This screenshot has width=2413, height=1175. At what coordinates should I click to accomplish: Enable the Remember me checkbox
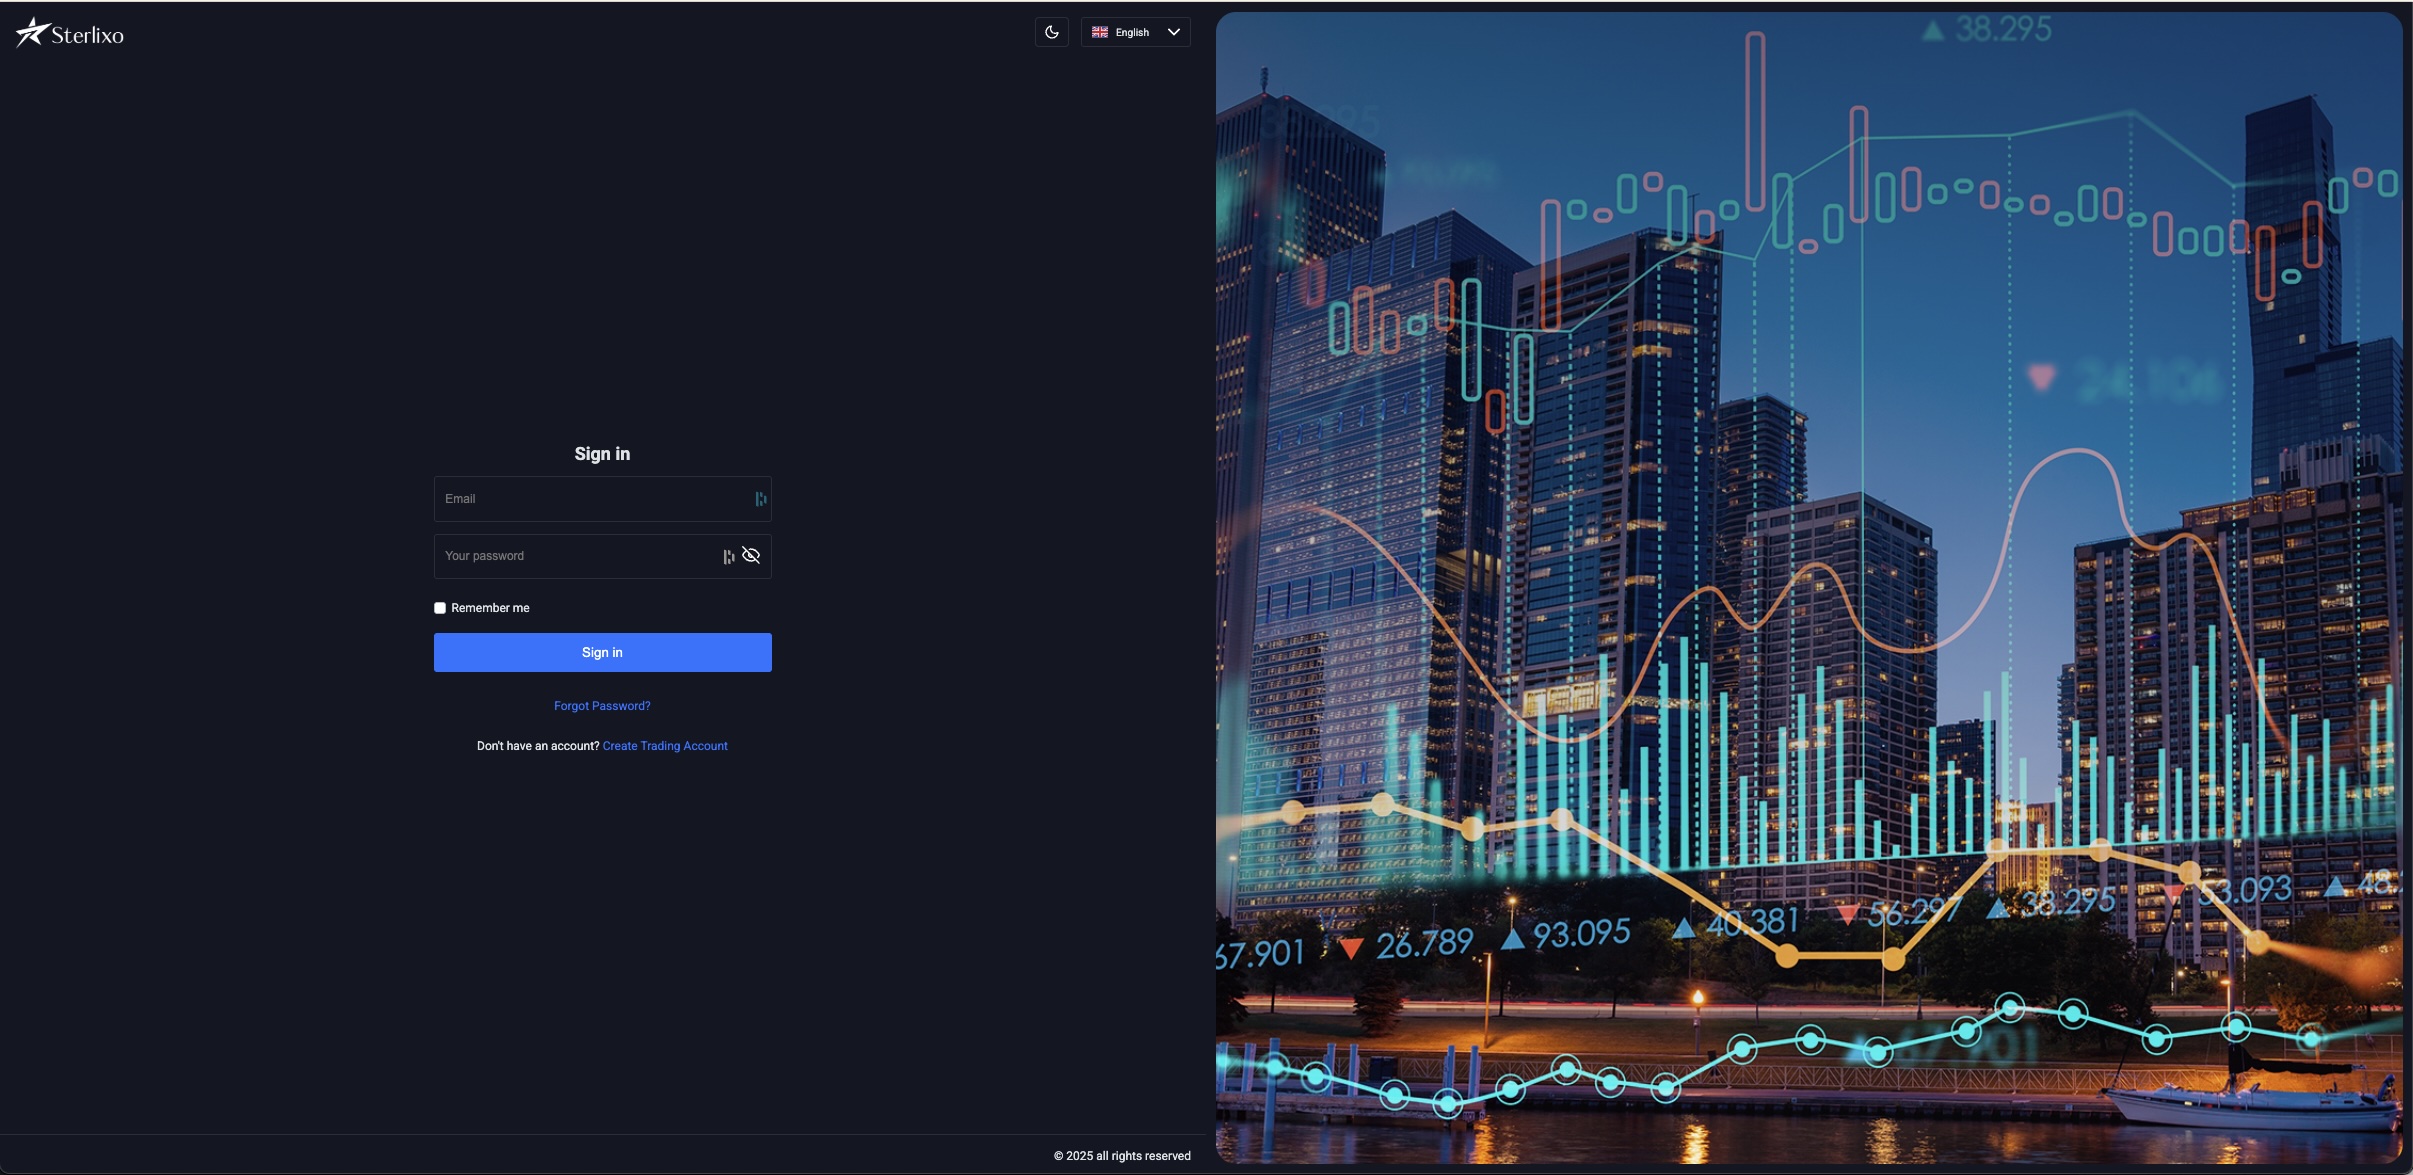440,607
